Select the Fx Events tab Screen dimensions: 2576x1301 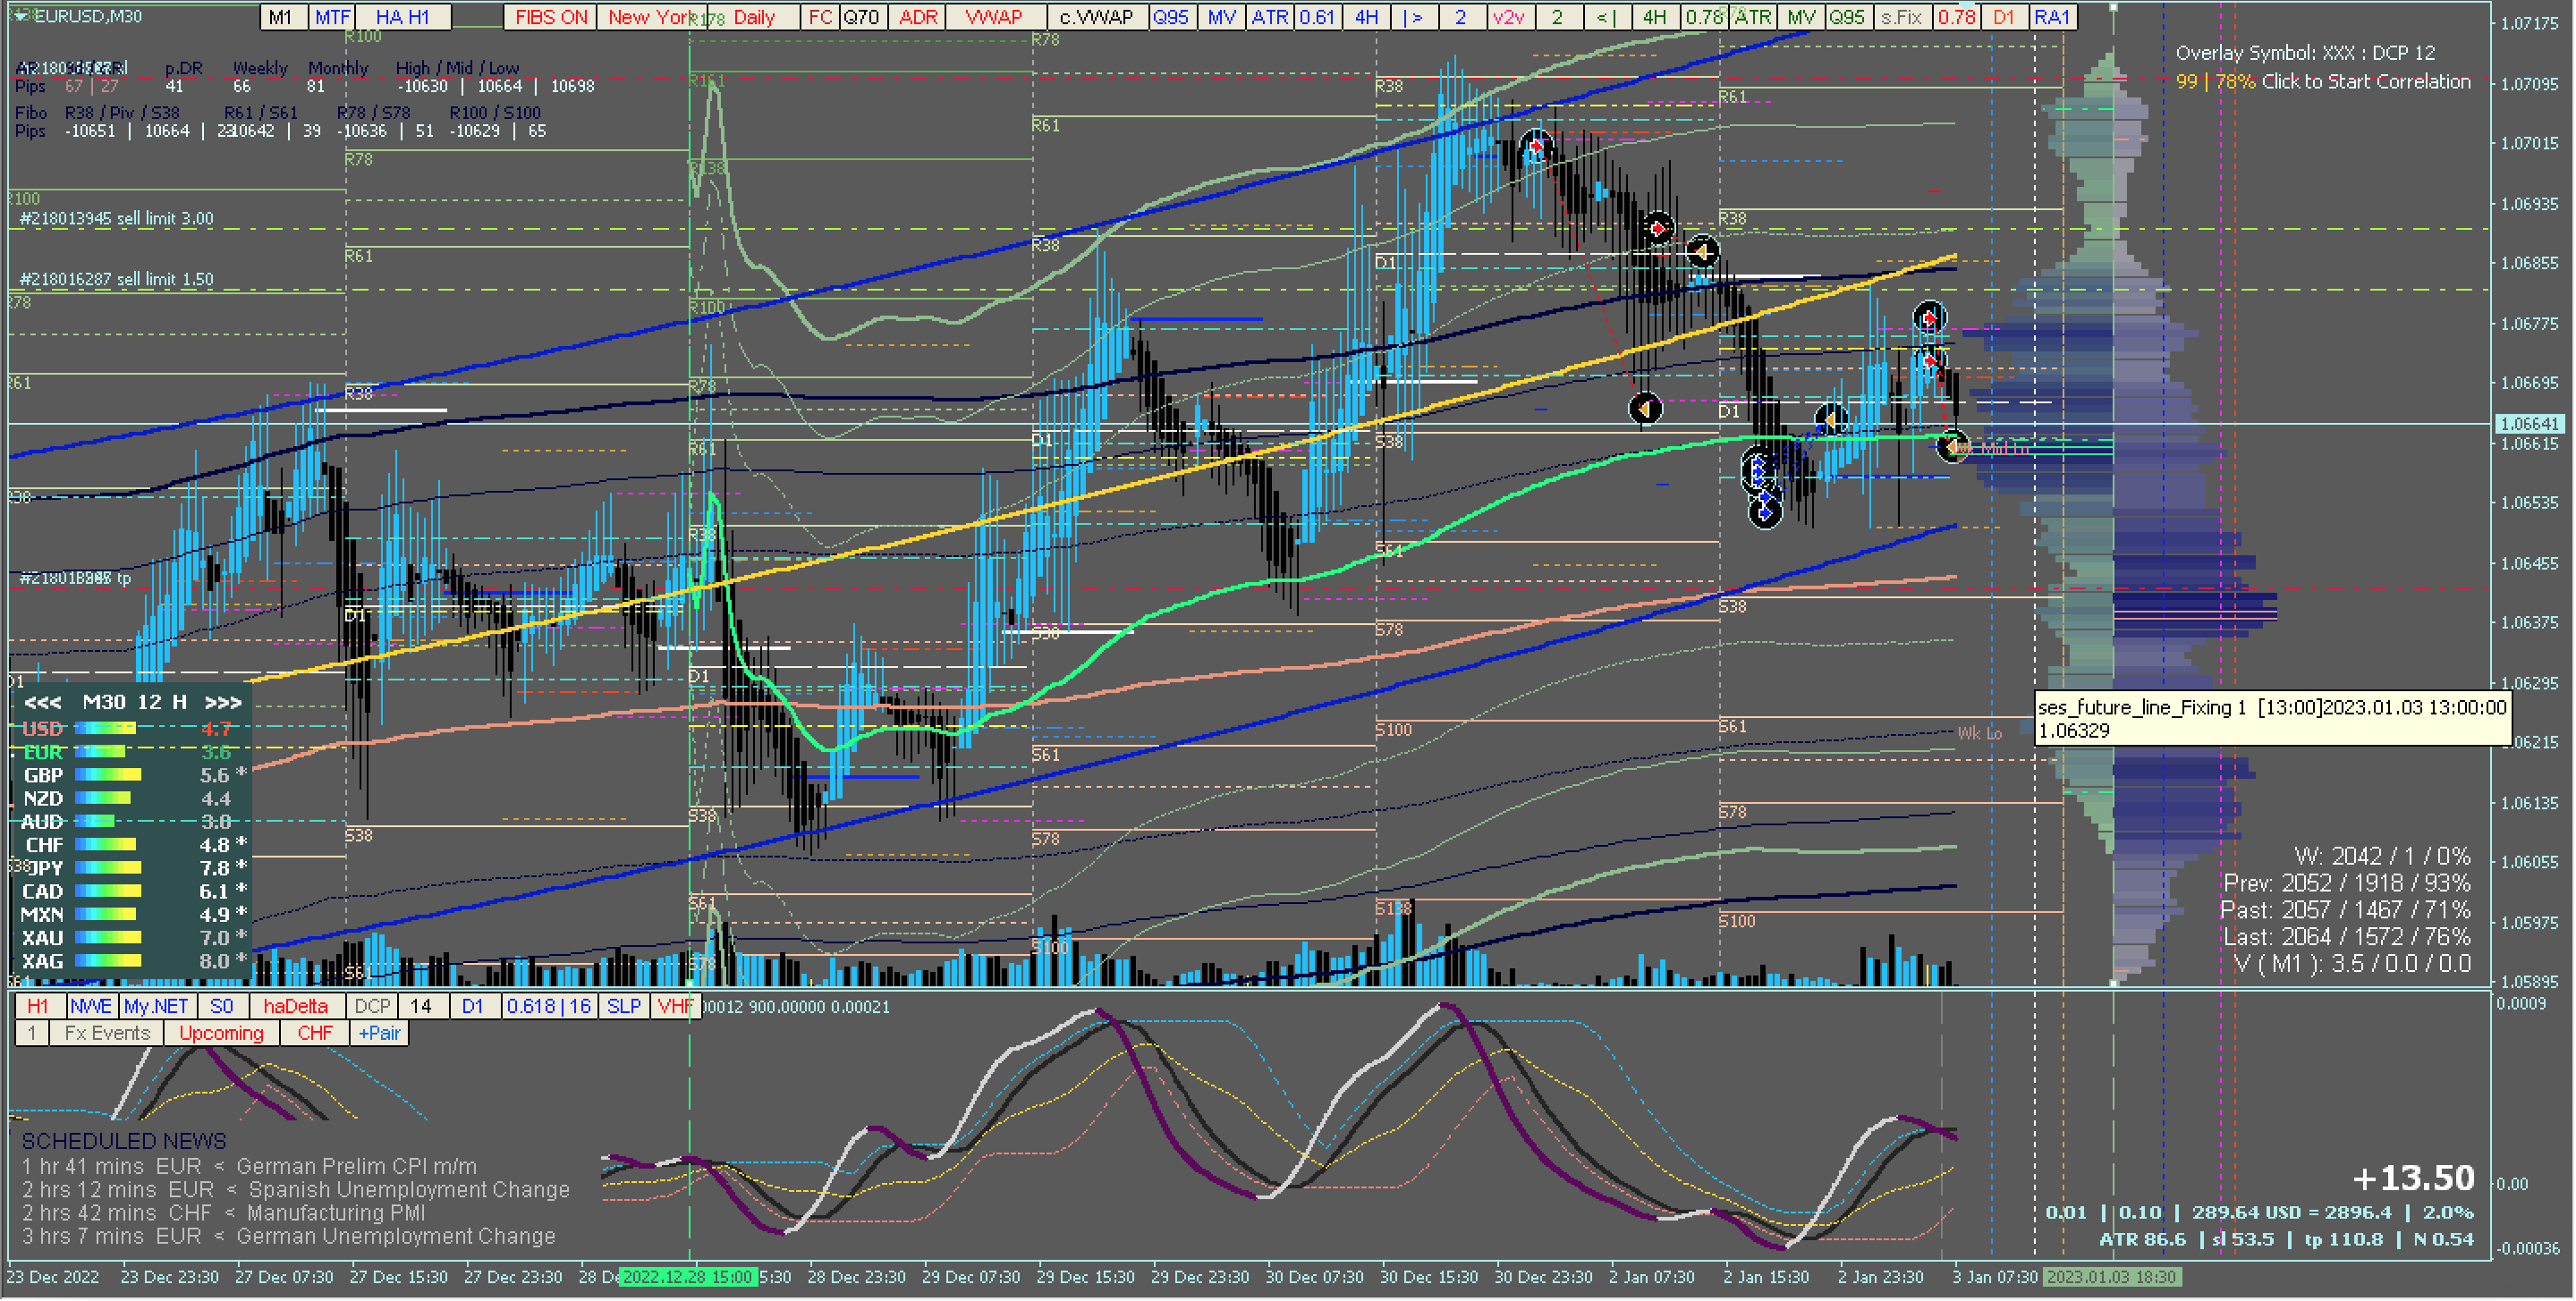107,1034
